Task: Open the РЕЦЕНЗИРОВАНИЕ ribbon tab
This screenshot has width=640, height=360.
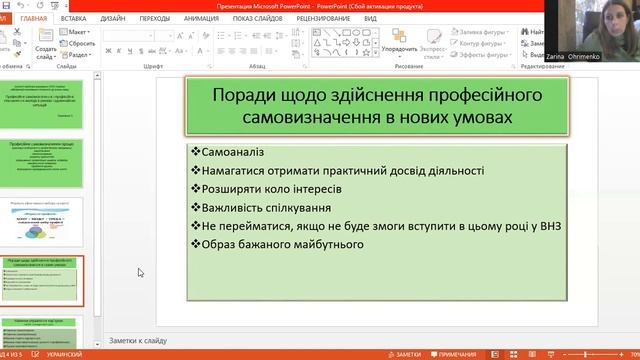Action: click(x=323, y=18)
